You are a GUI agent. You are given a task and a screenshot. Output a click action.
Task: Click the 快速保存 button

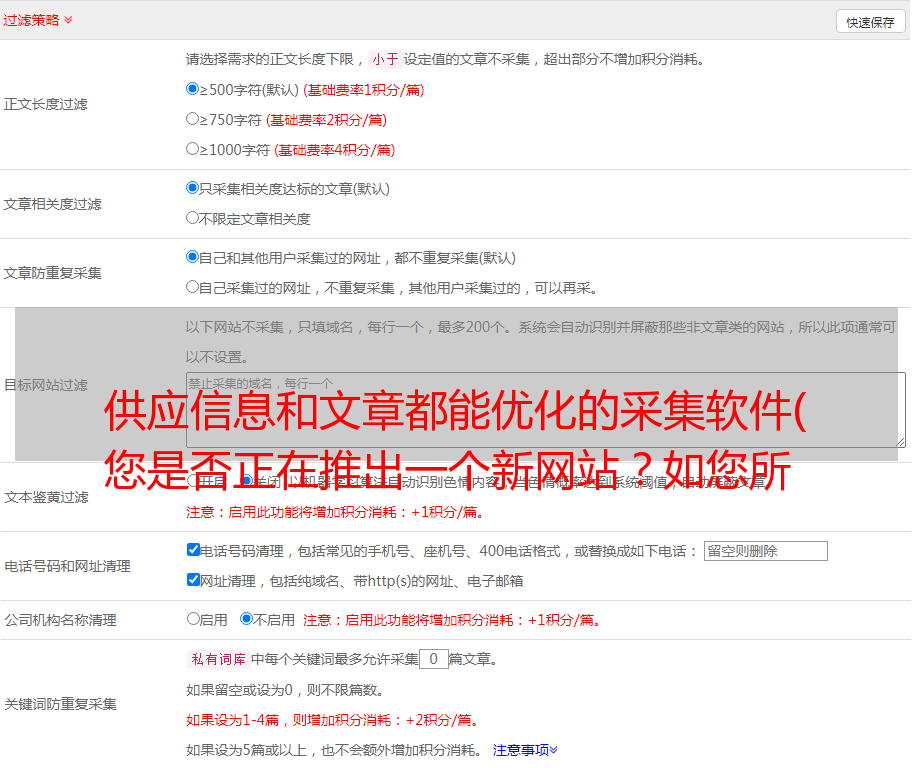[x=870, y=22]
